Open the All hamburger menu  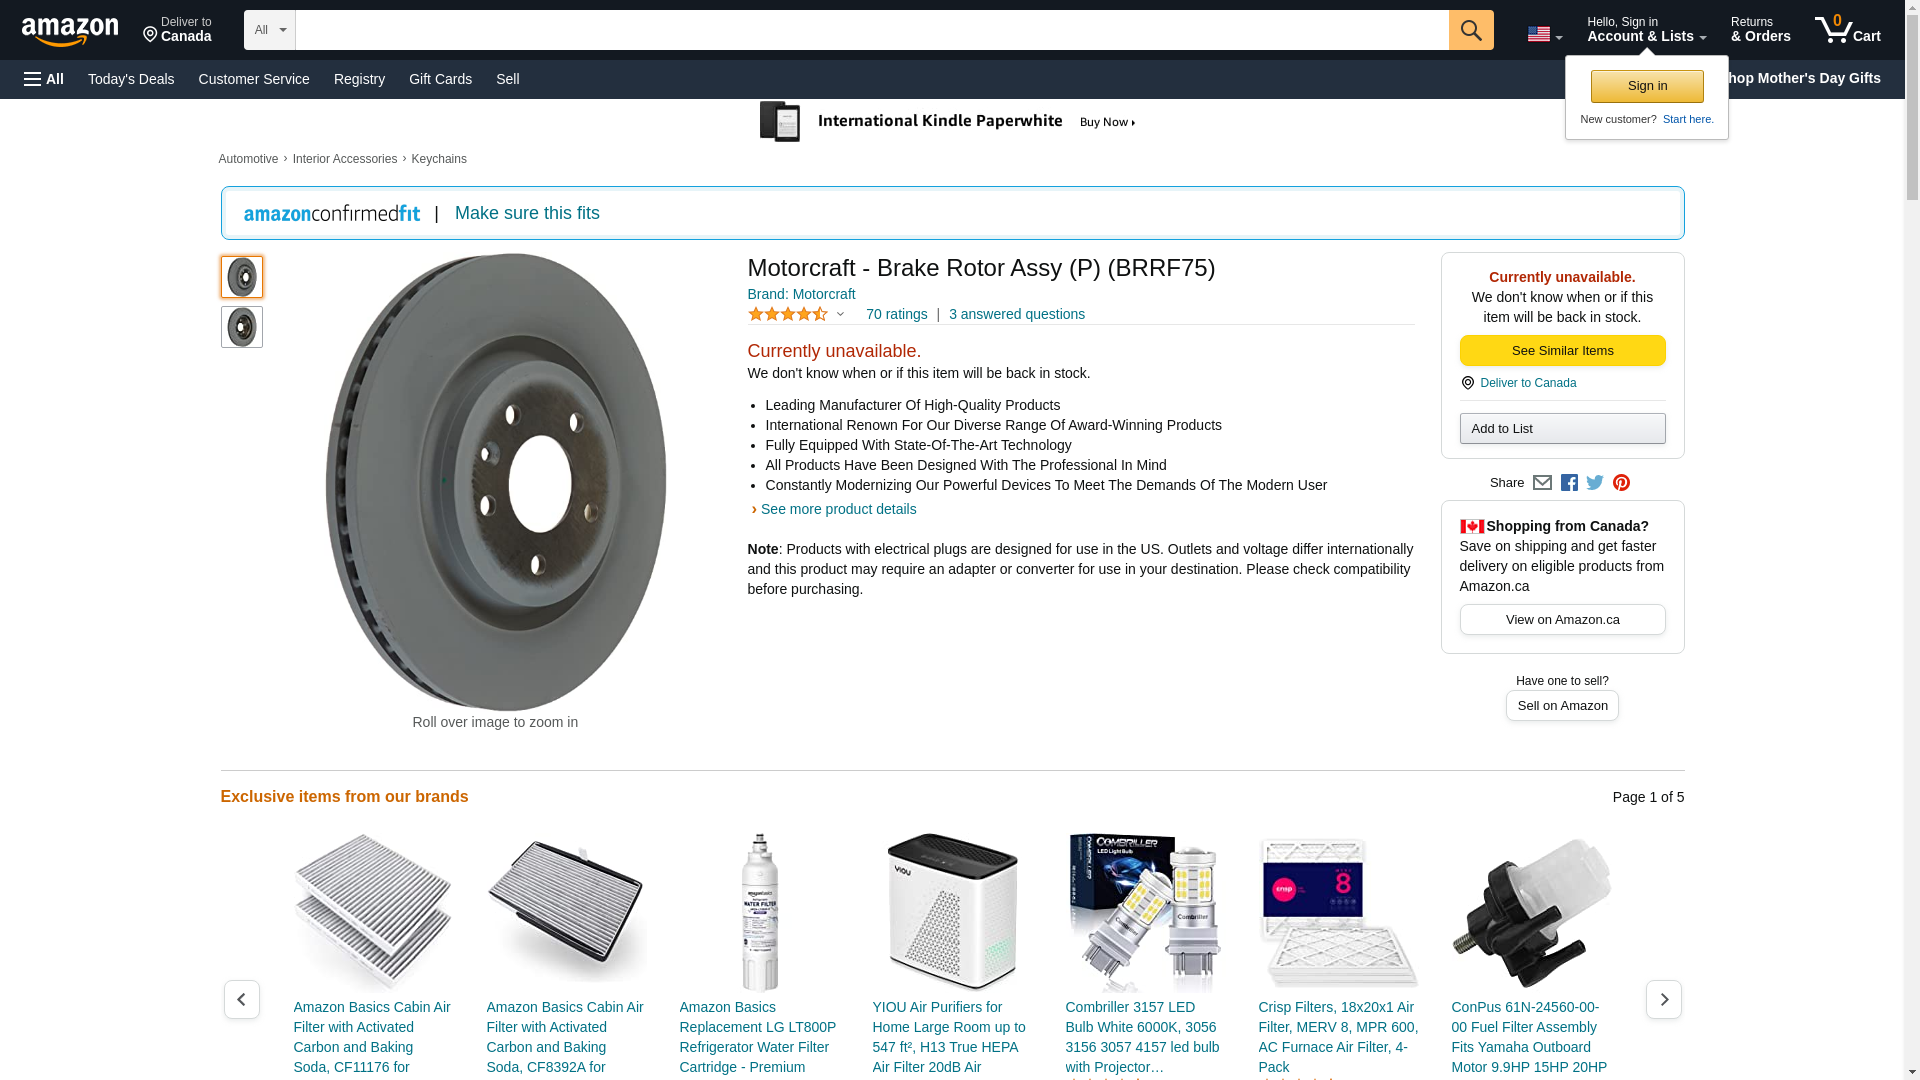click(44, 79)
